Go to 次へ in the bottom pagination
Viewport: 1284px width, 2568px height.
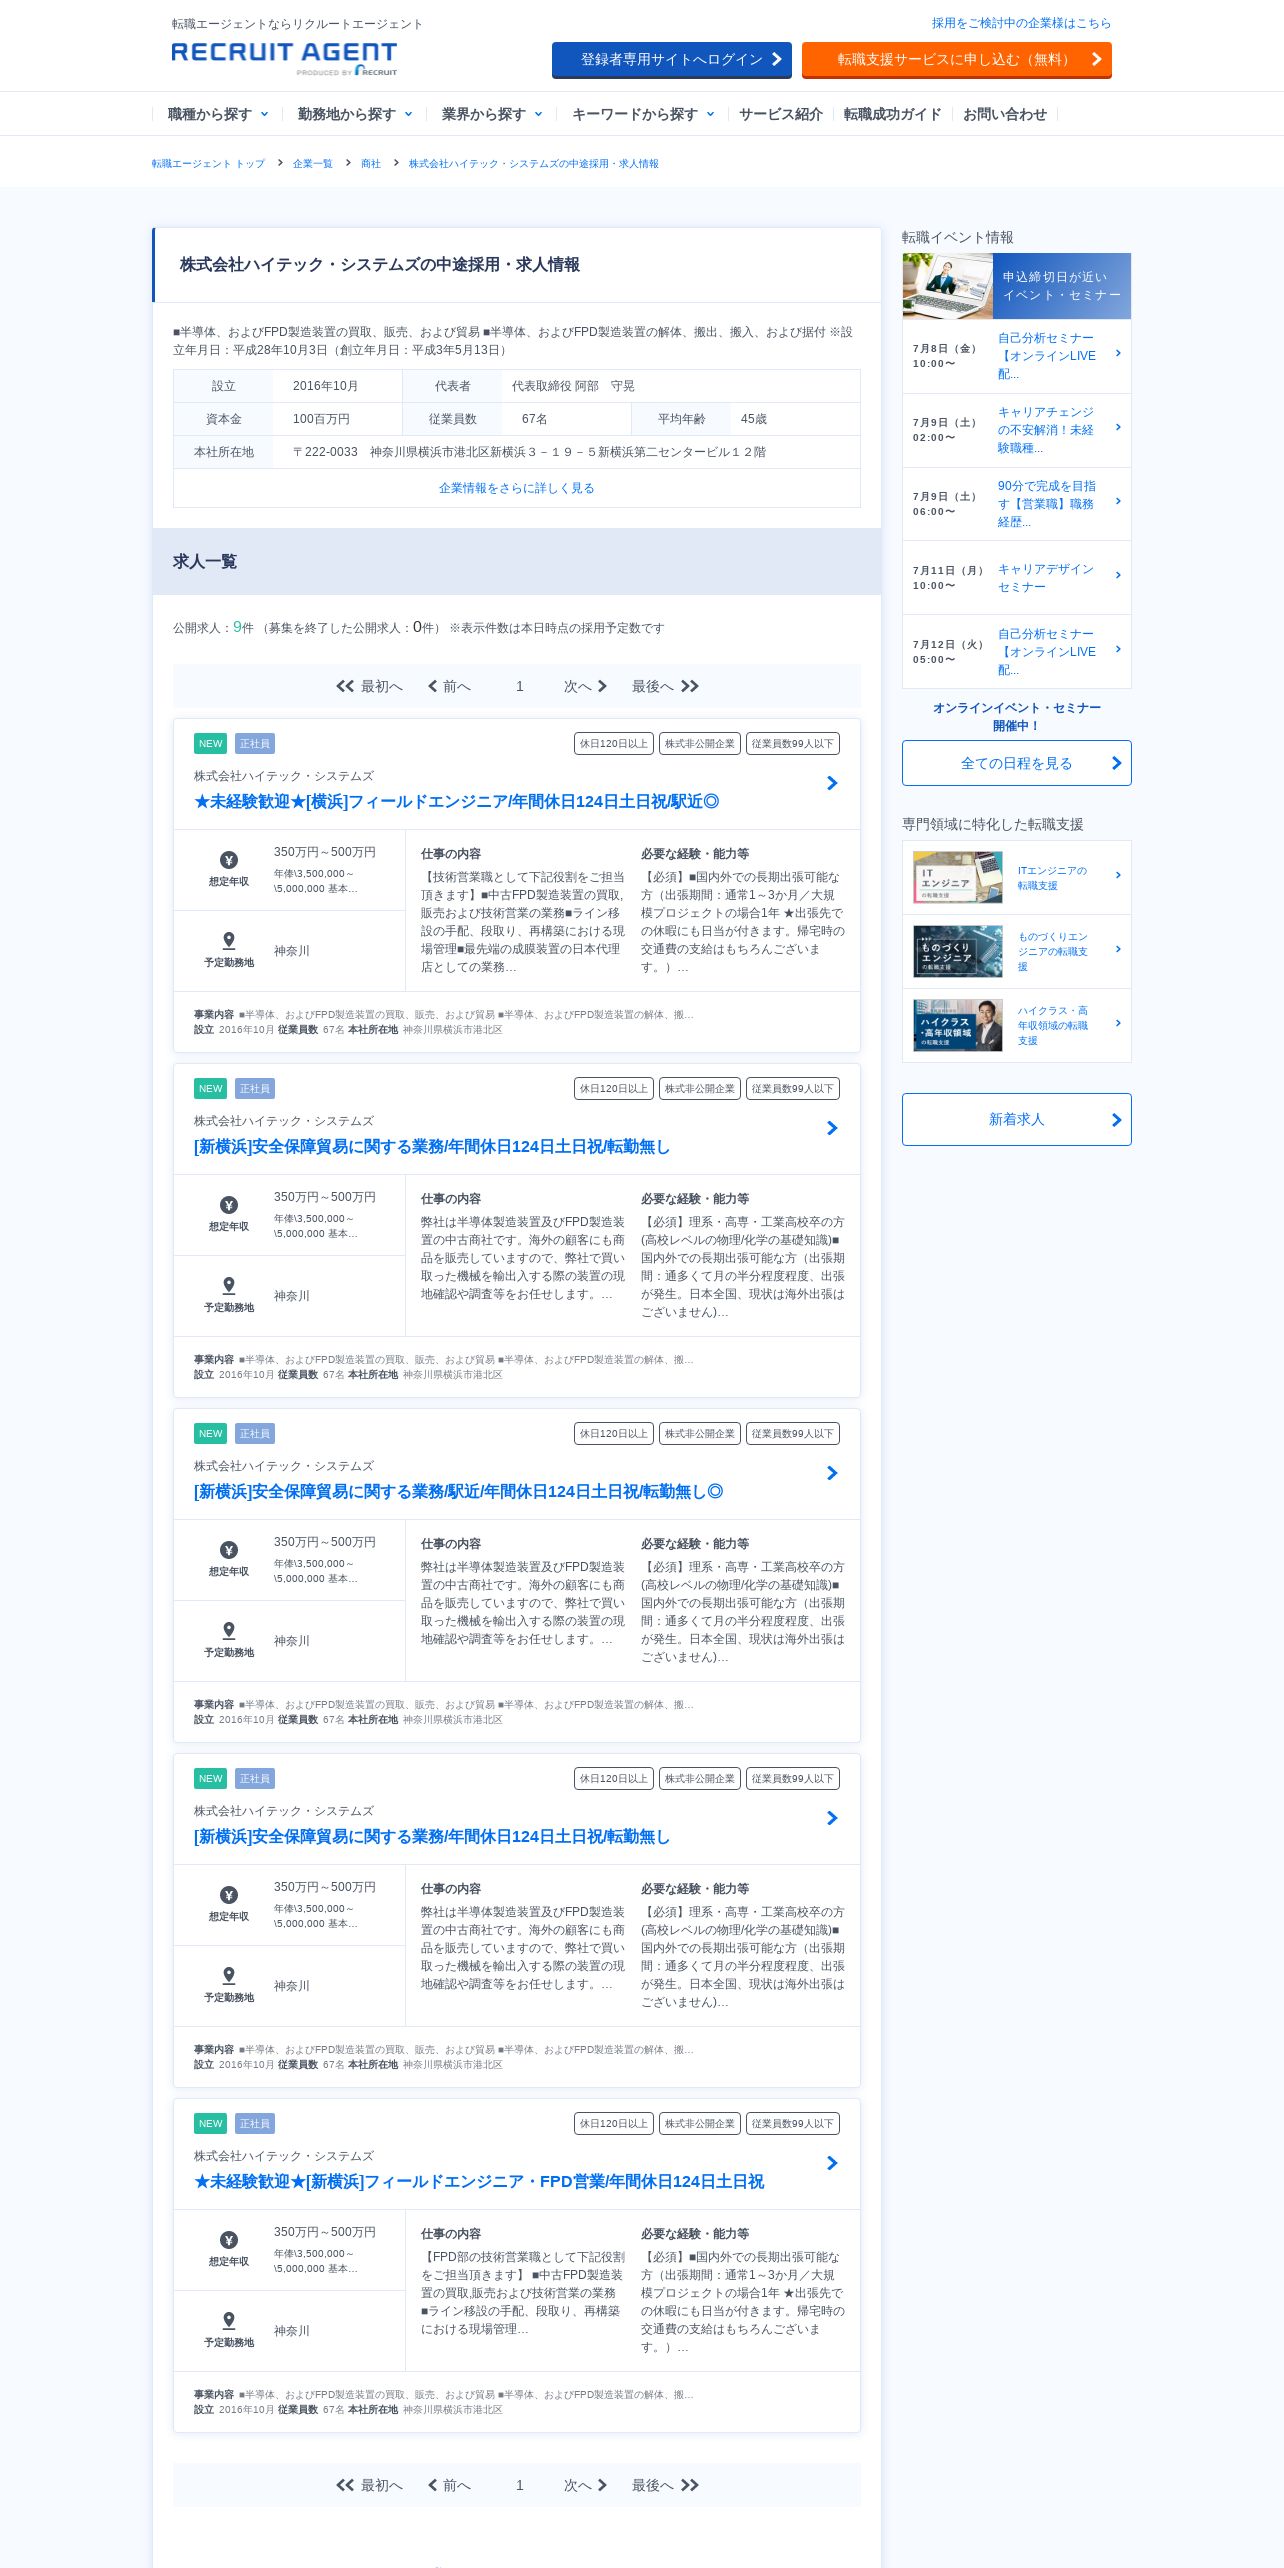click(585, 2485)
